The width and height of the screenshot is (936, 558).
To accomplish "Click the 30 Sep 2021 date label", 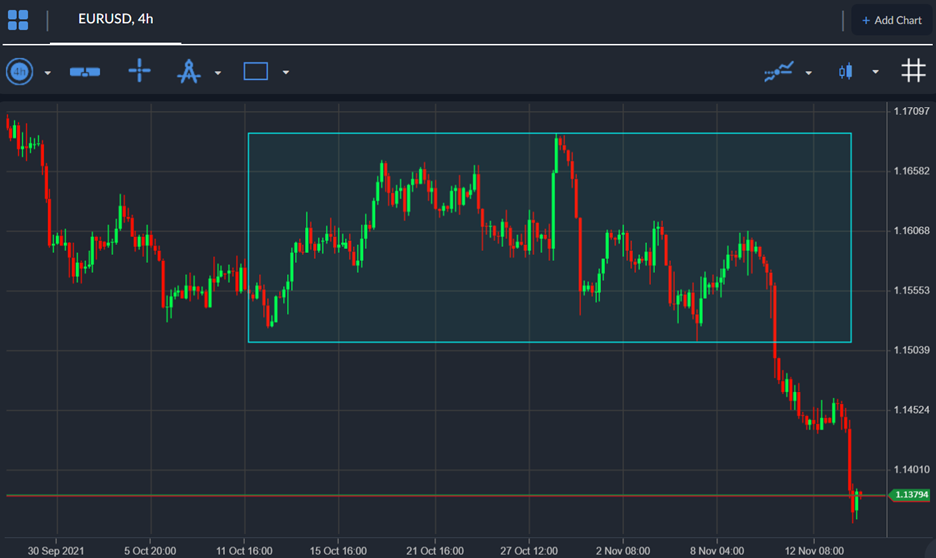I will coord(56,551).
